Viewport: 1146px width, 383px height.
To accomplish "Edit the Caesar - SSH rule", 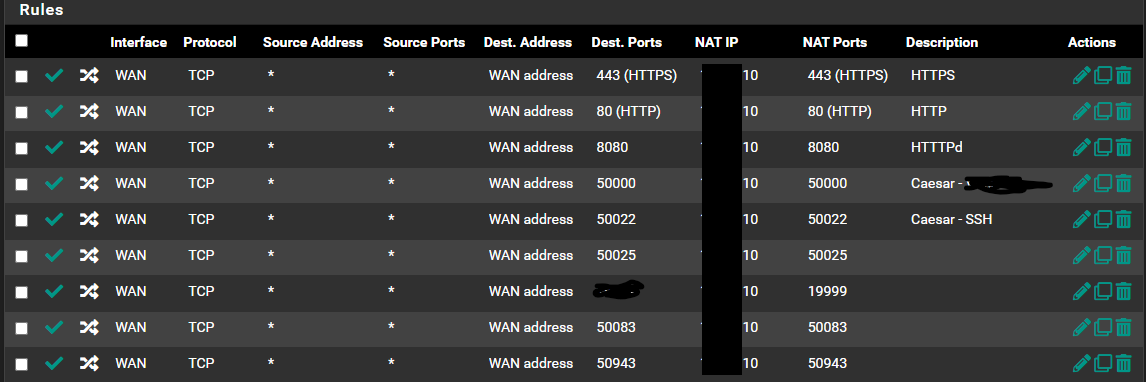I will coord(1081,219).
